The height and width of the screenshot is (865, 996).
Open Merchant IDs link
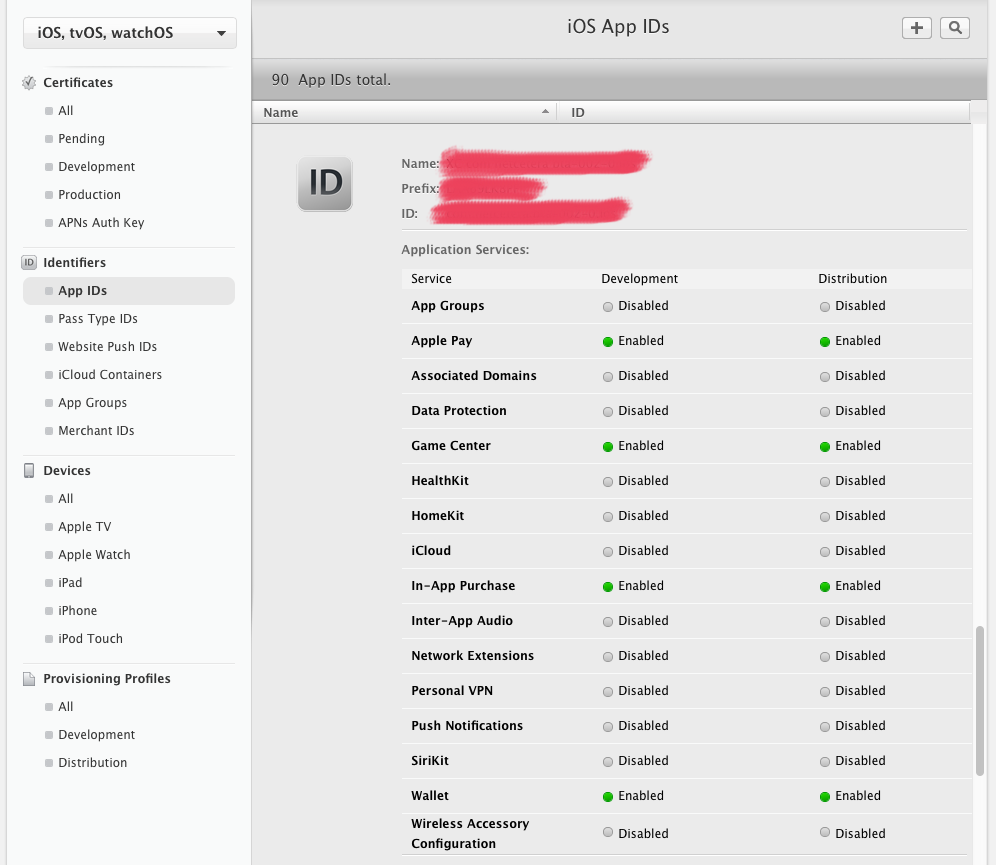[96, 431]
